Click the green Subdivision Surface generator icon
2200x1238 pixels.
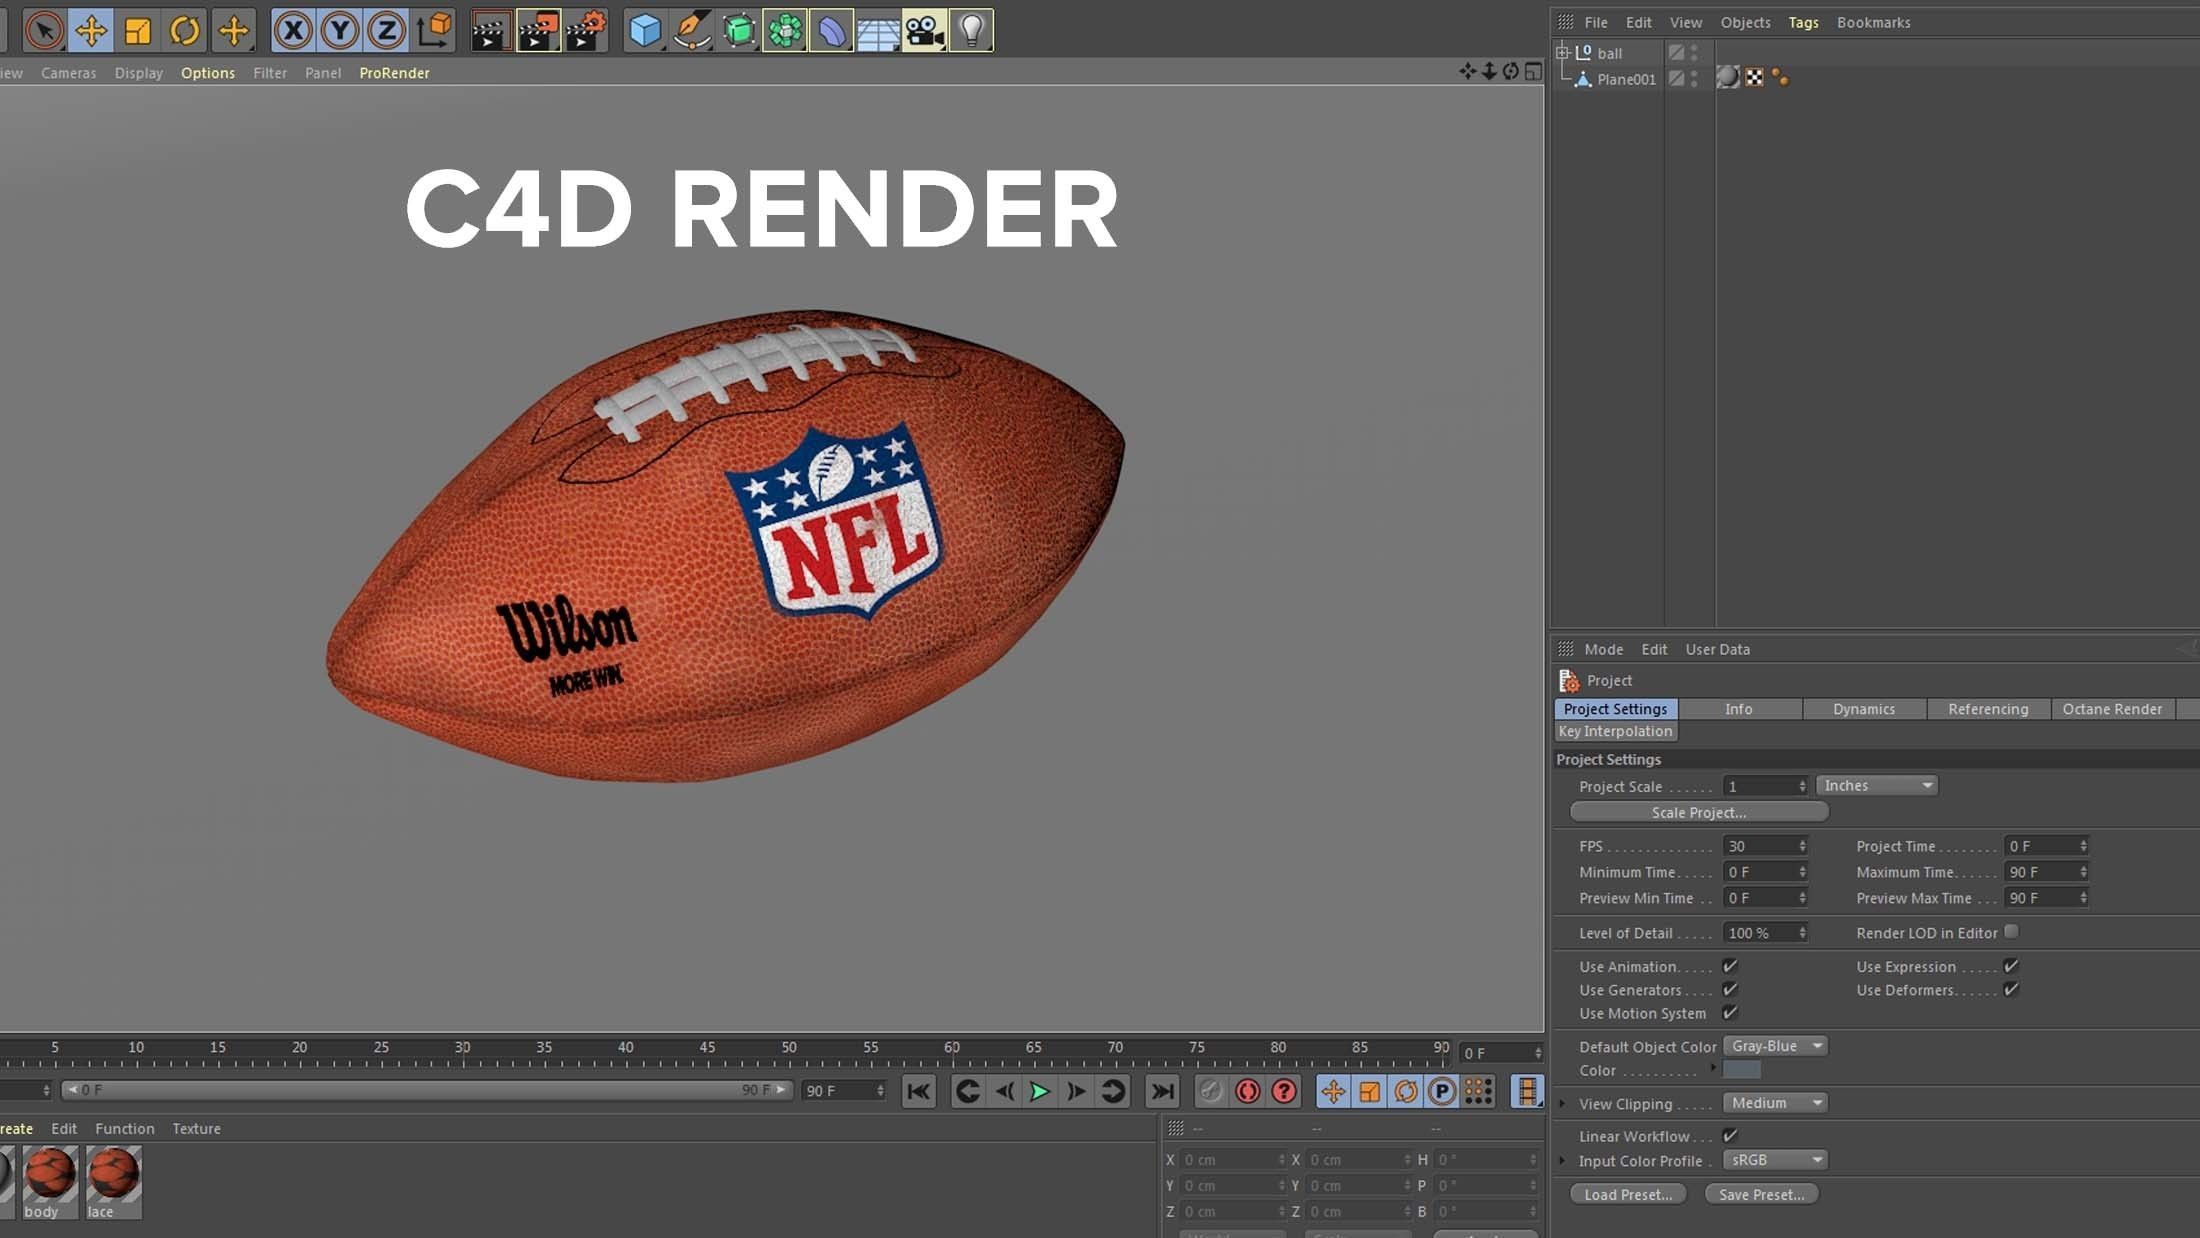click(x=739, y=30)
